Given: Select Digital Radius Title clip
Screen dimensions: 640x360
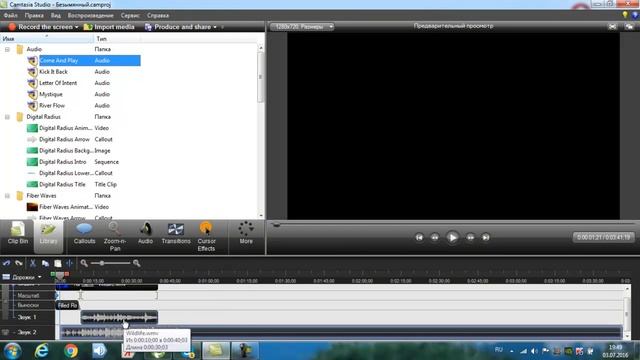Looking at the screenshot, I should 62,184.
